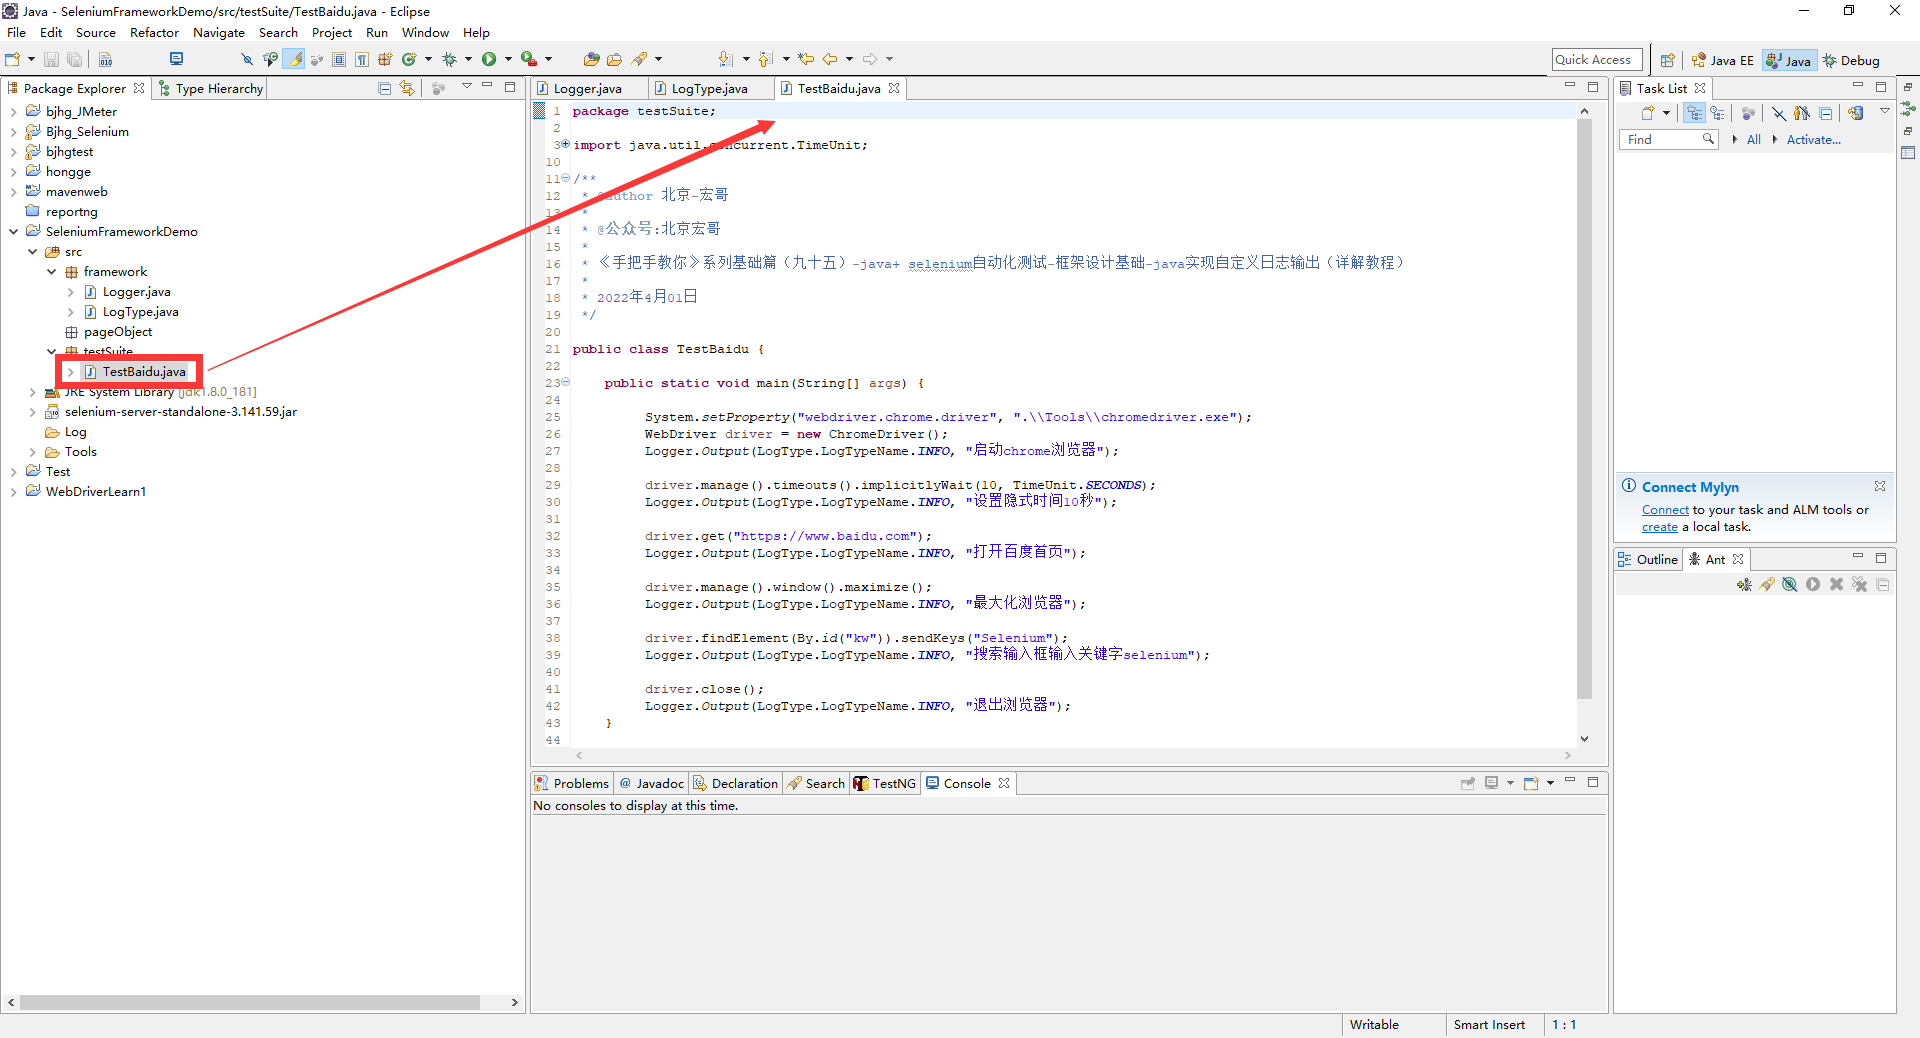Switch to the Type Hierarchy tab
The width and height of the screenshot is (1920, 1038).
point(210,89)
